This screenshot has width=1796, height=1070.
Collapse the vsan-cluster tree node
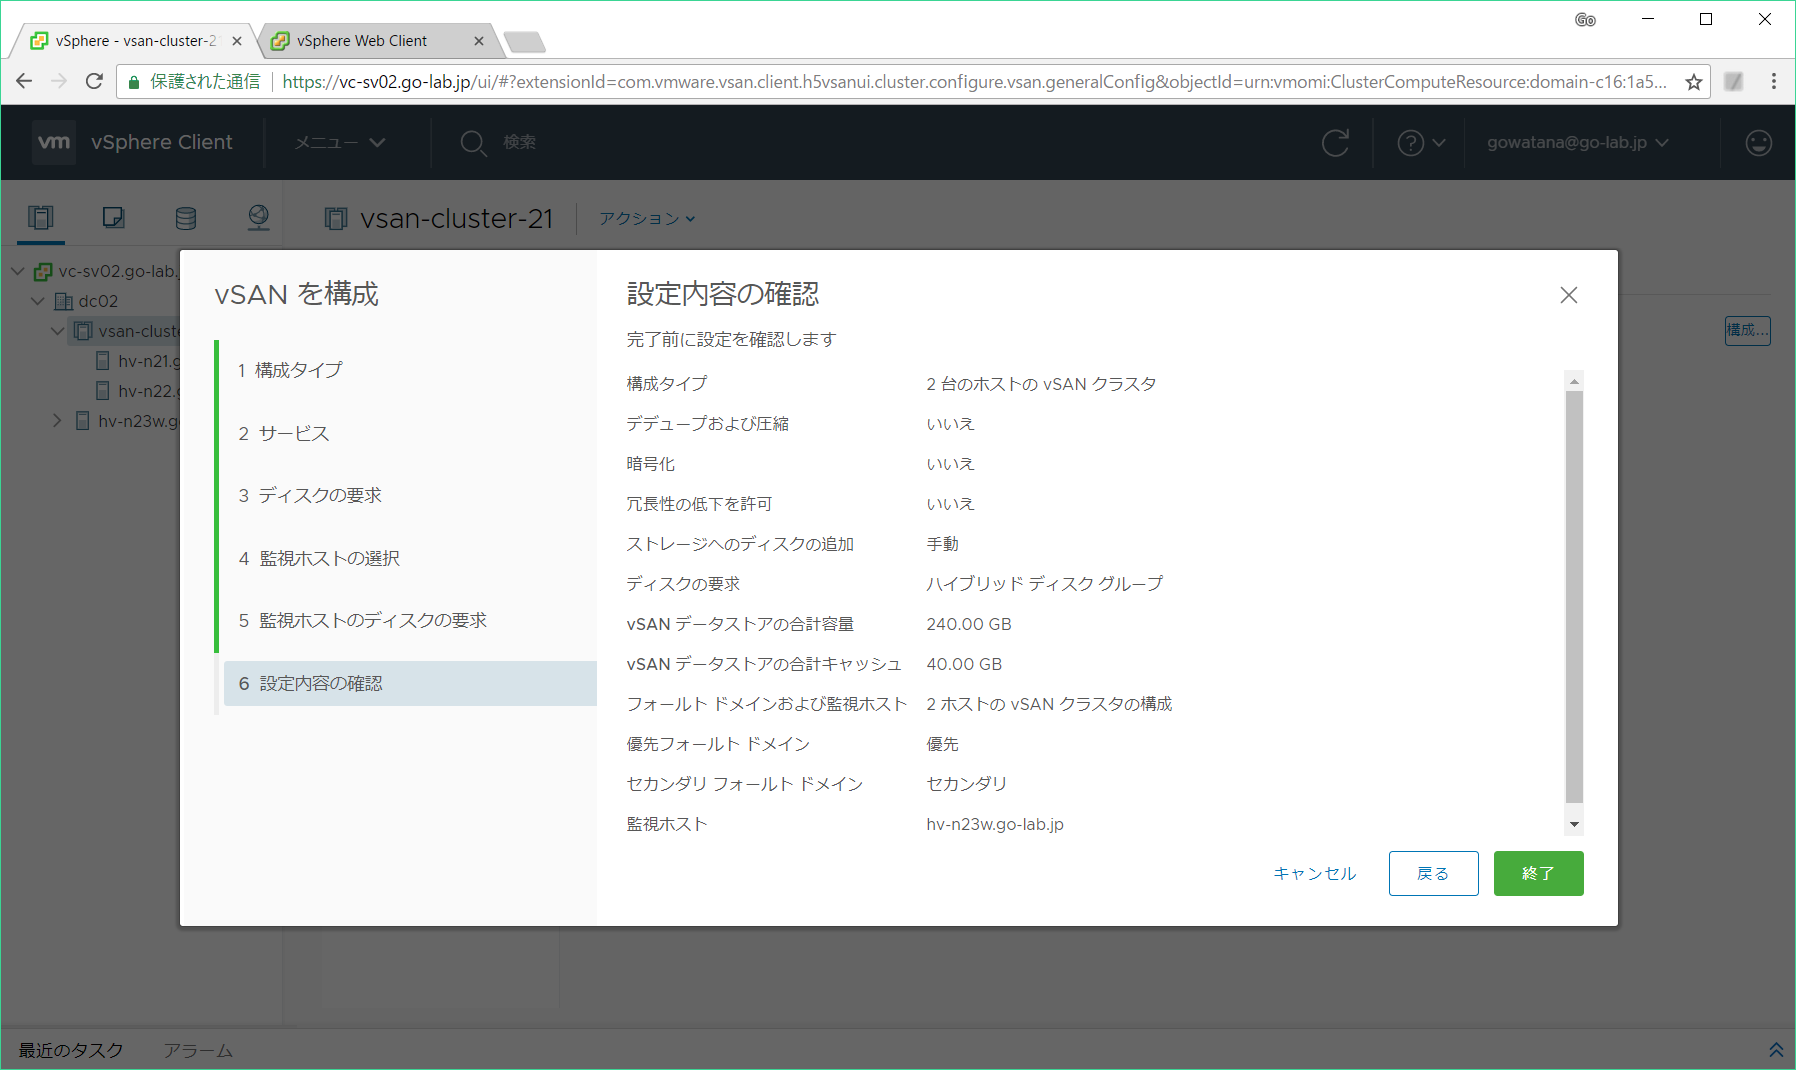point(58,331)
